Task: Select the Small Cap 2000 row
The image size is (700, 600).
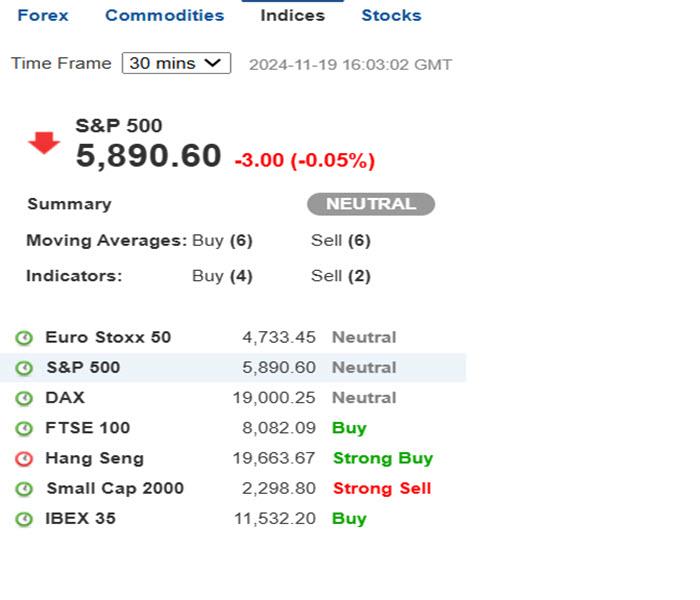Action: coord(115,488)
